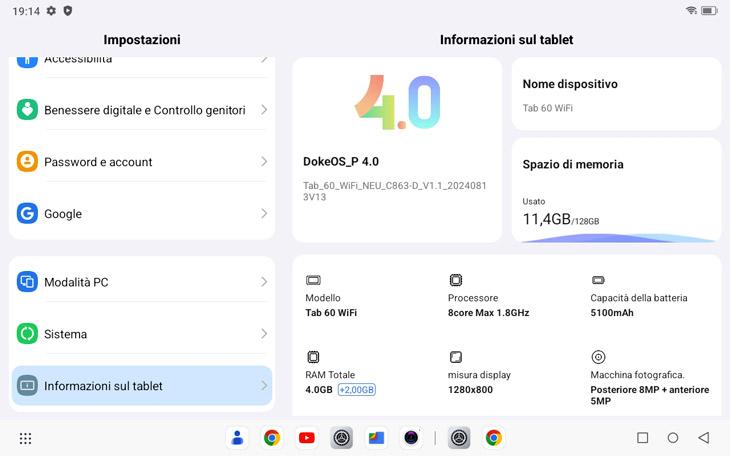
Task: Open the contacts app in taskbar
Action: [x=237, y=438]
